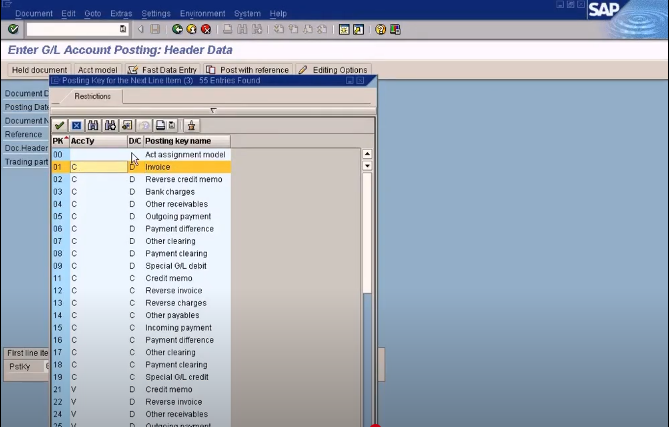The height and width of the screenshot is (427, 669).
Task: Click the D/C column header
Action: 135,141
